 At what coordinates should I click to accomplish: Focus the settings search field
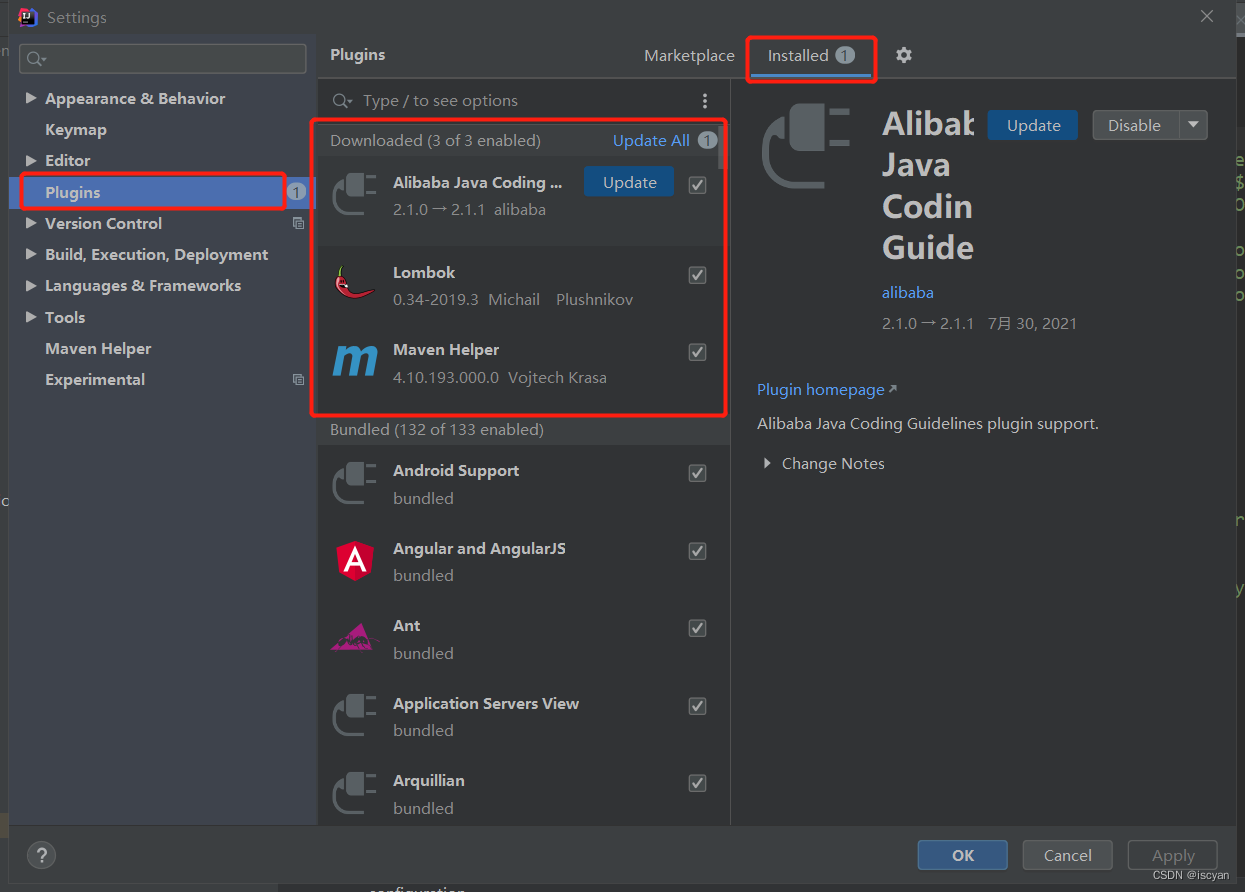163,59
